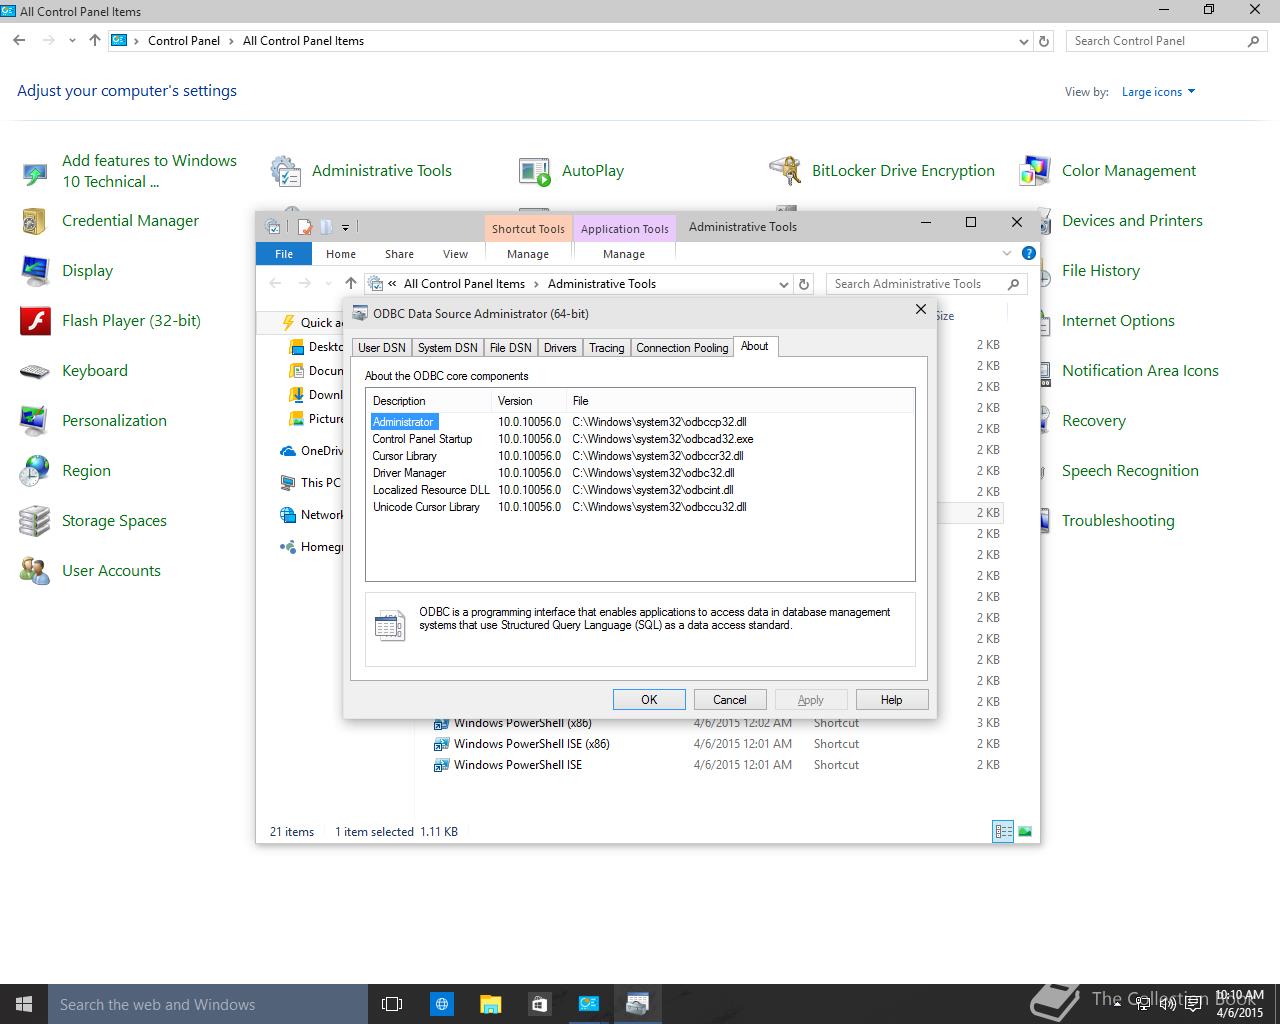Click the Description column header

click(429, 400)
